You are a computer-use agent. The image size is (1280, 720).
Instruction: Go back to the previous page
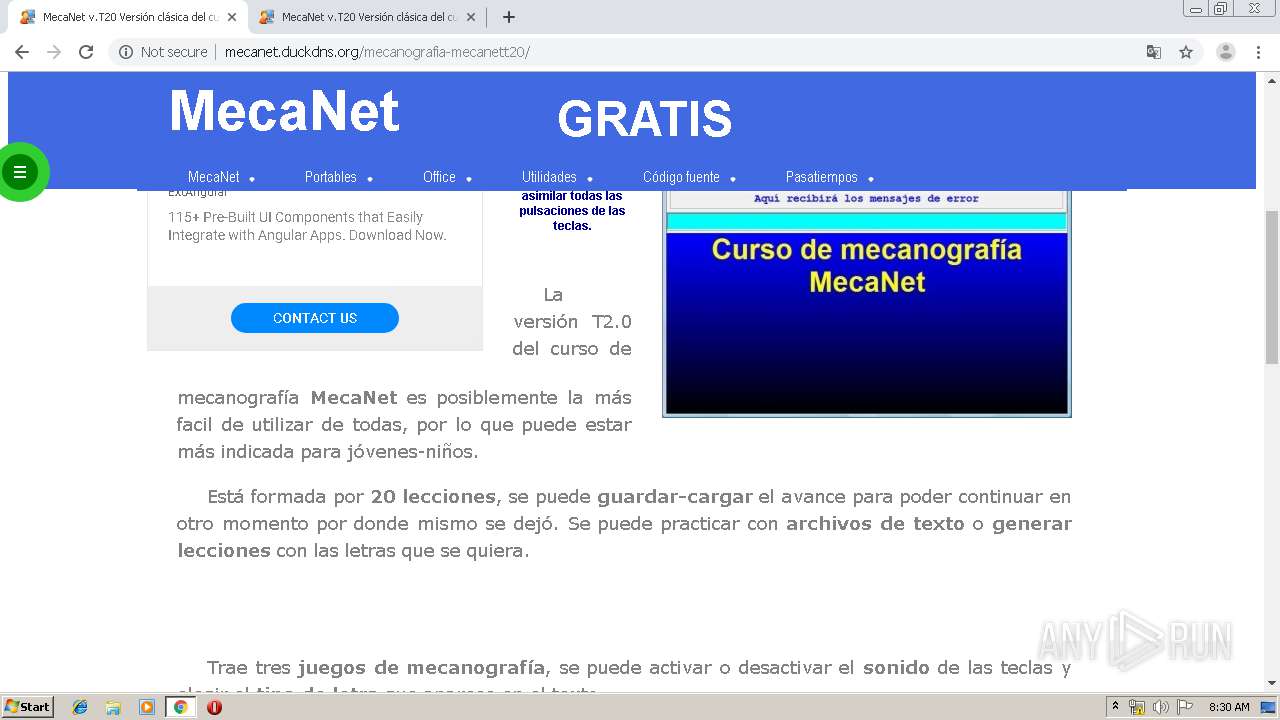[22, 52]
